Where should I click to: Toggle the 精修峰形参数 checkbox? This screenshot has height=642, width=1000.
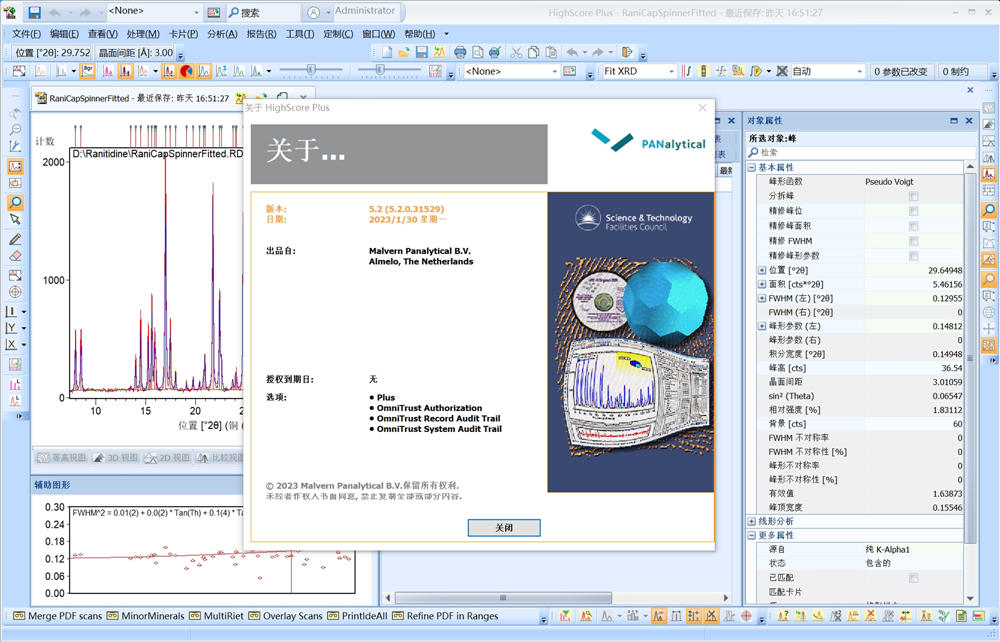tap(913, 256)
